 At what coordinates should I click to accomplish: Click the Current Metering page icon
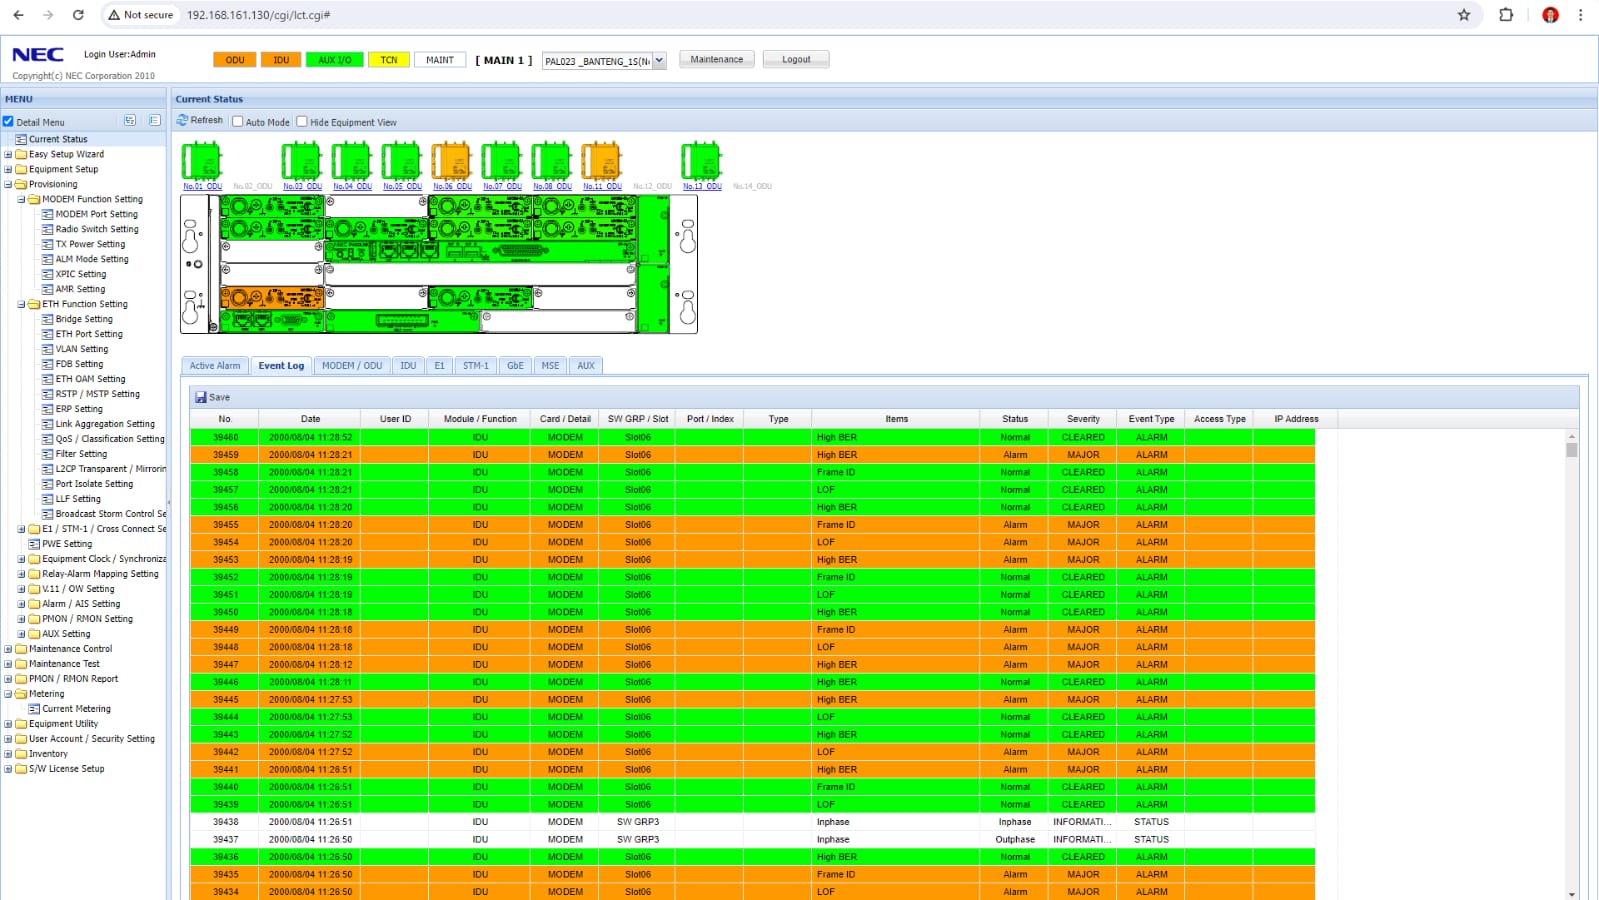point(34,709)
